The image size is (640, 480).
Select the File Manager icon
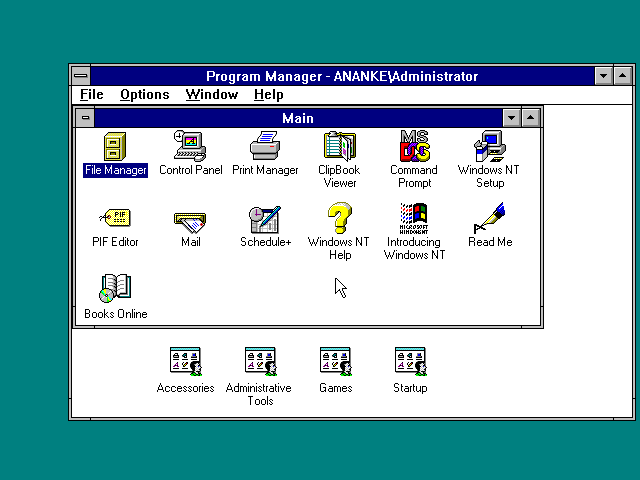click(x=115, y=147)
